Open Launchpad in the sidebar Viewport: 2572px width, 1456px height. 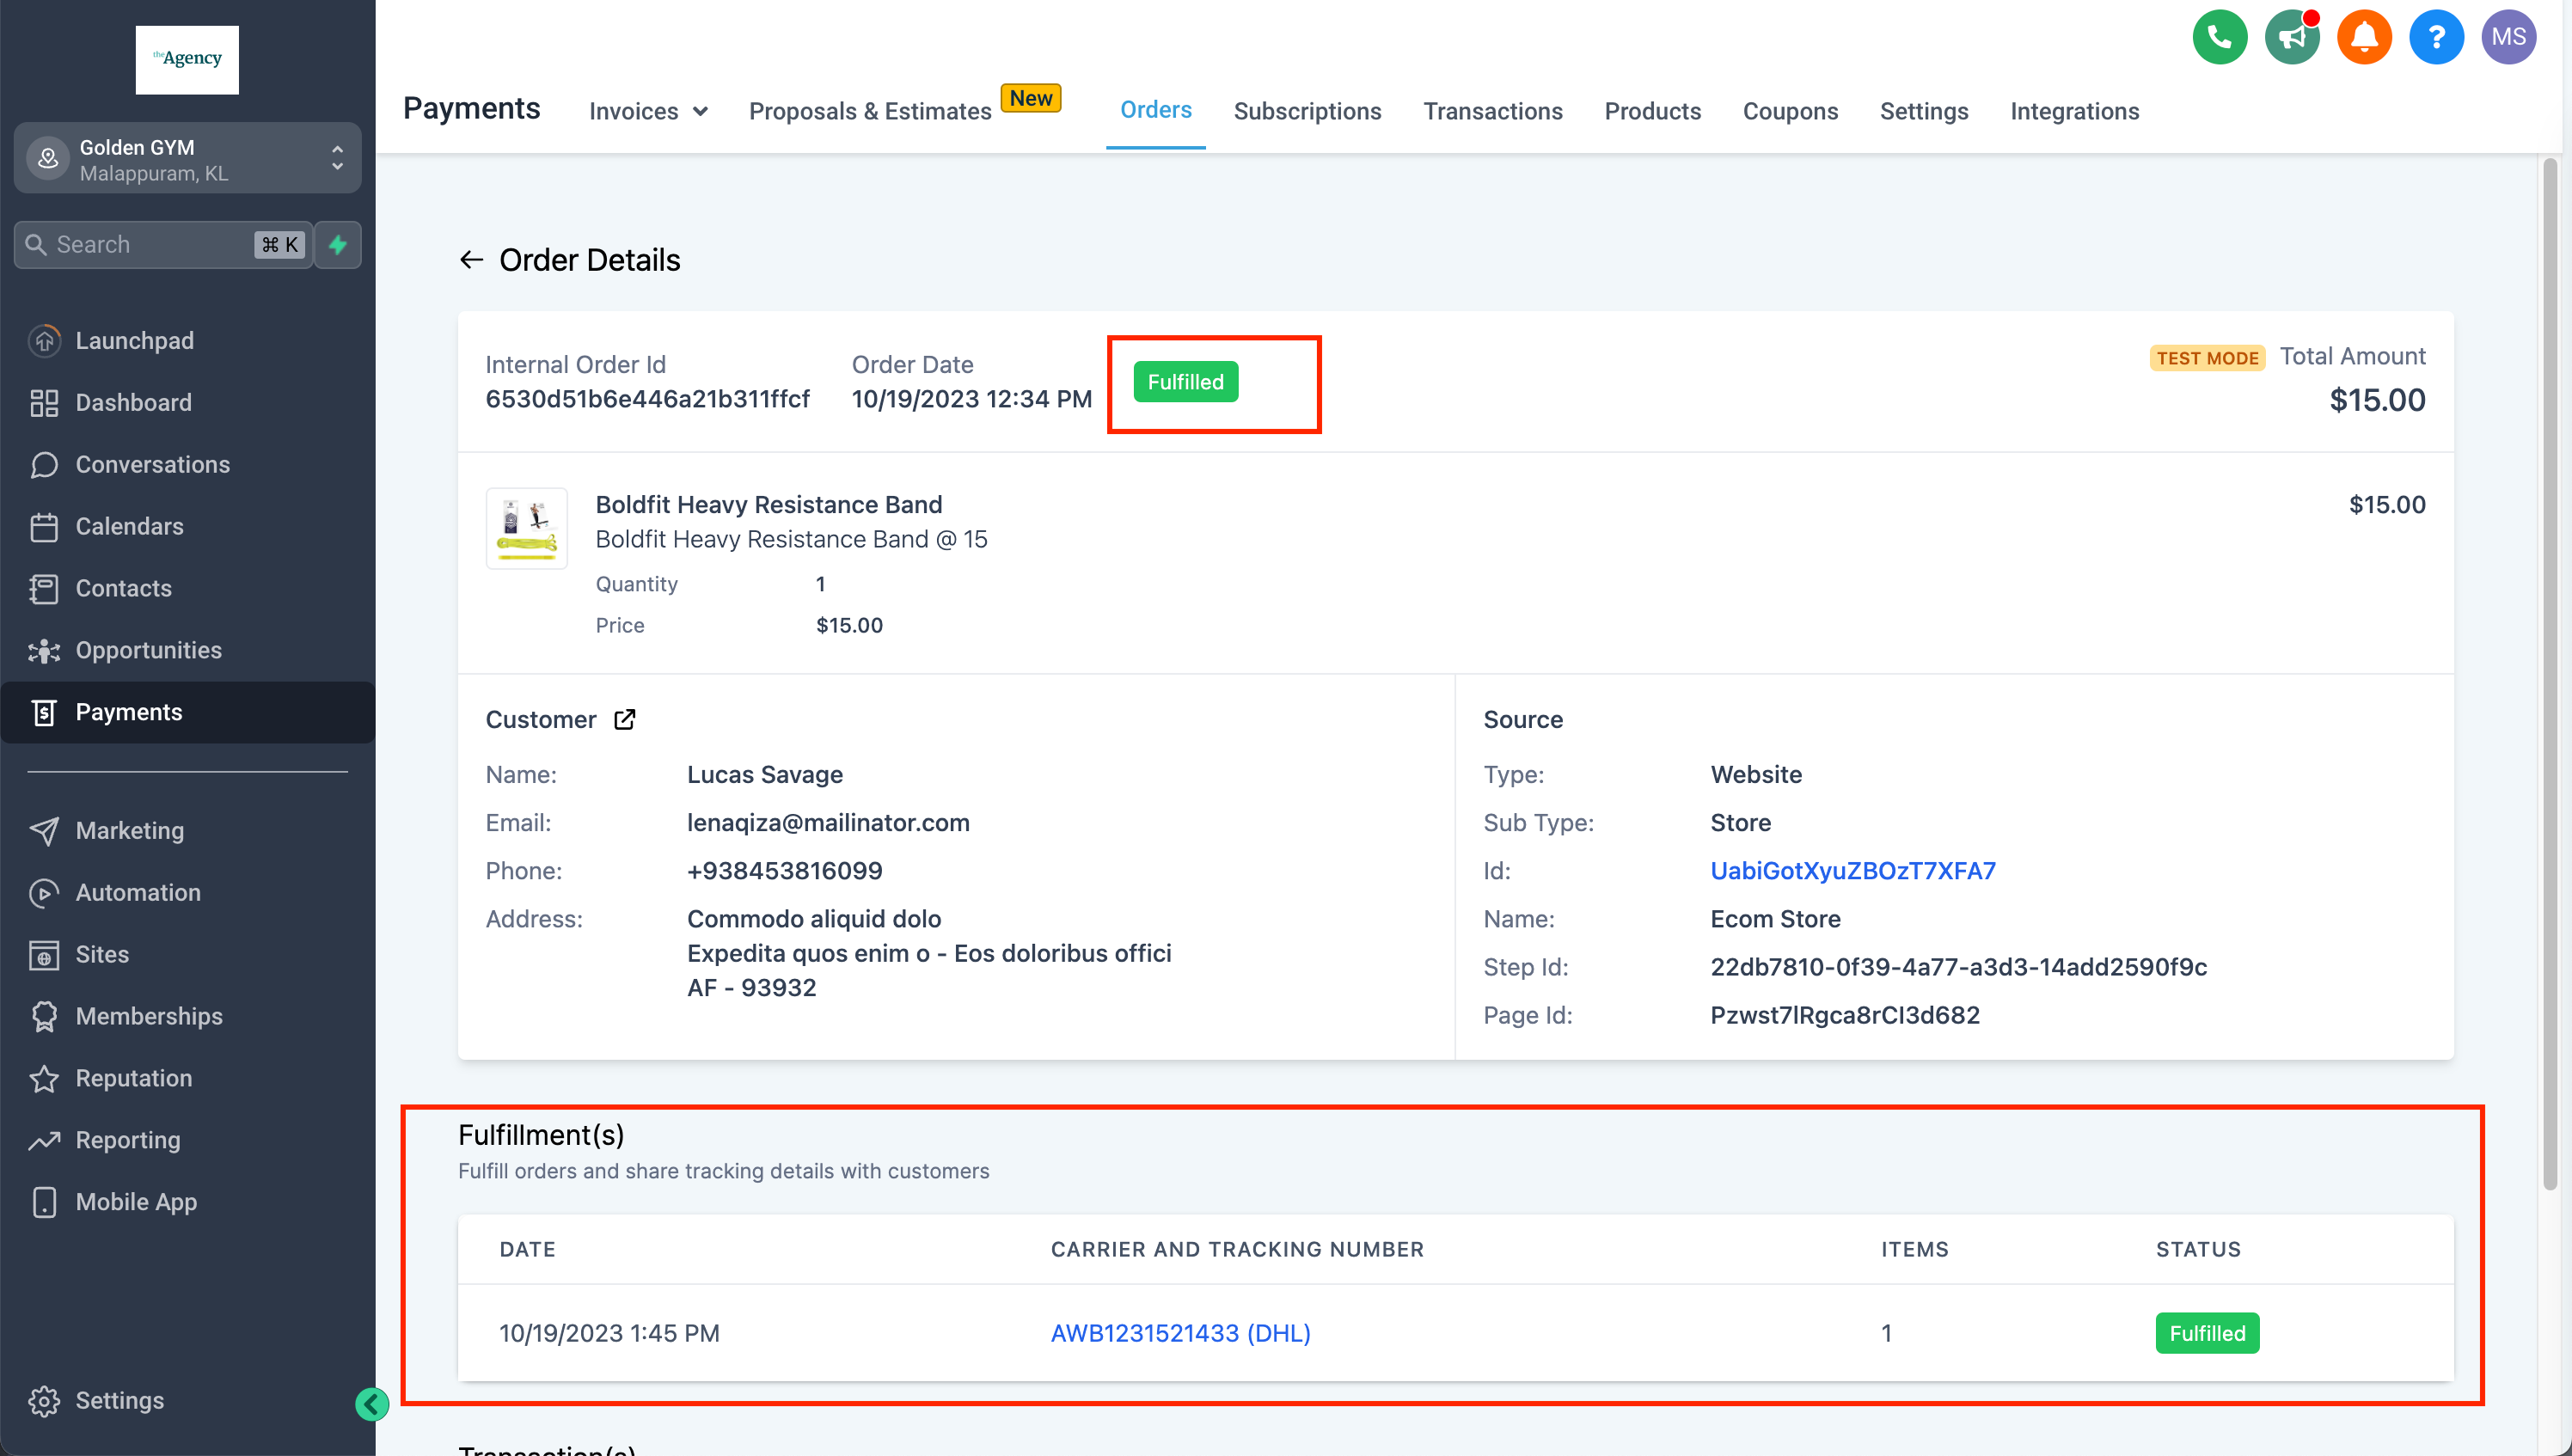pos(188,341)
